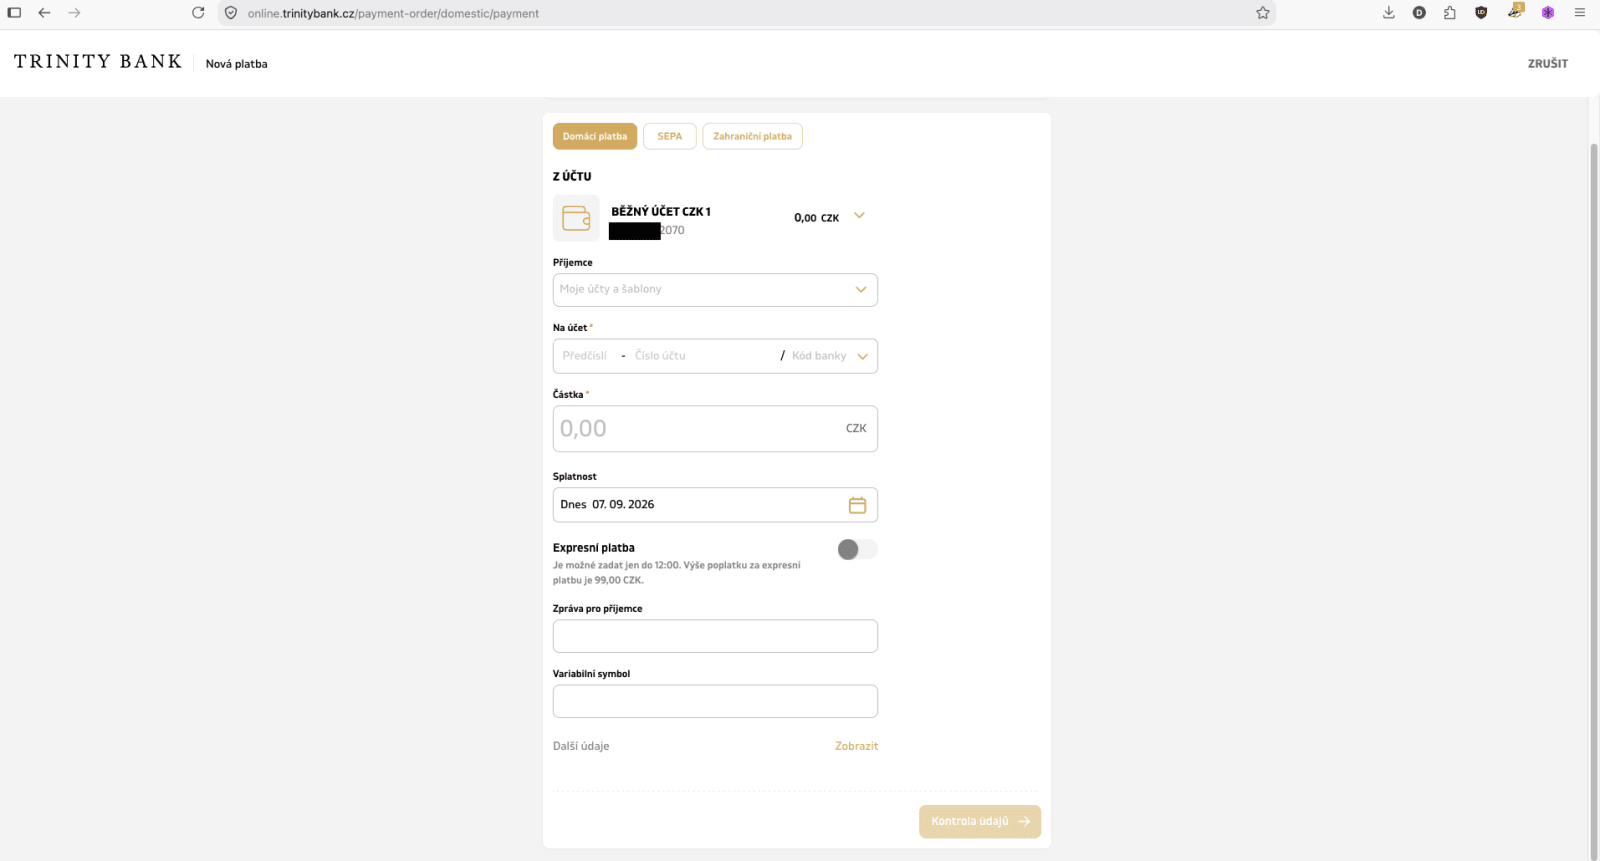Focus the Číslo účtu input field
The image size is (1600, 861).
(x=703, y=356)
